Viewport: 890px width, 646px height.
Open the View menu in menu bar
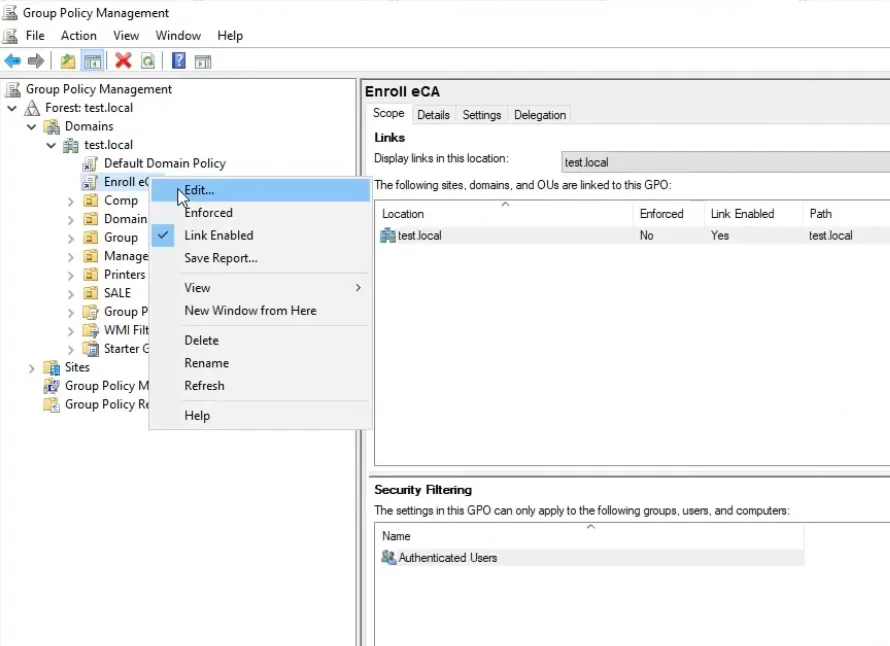click(x=125, y=36)
